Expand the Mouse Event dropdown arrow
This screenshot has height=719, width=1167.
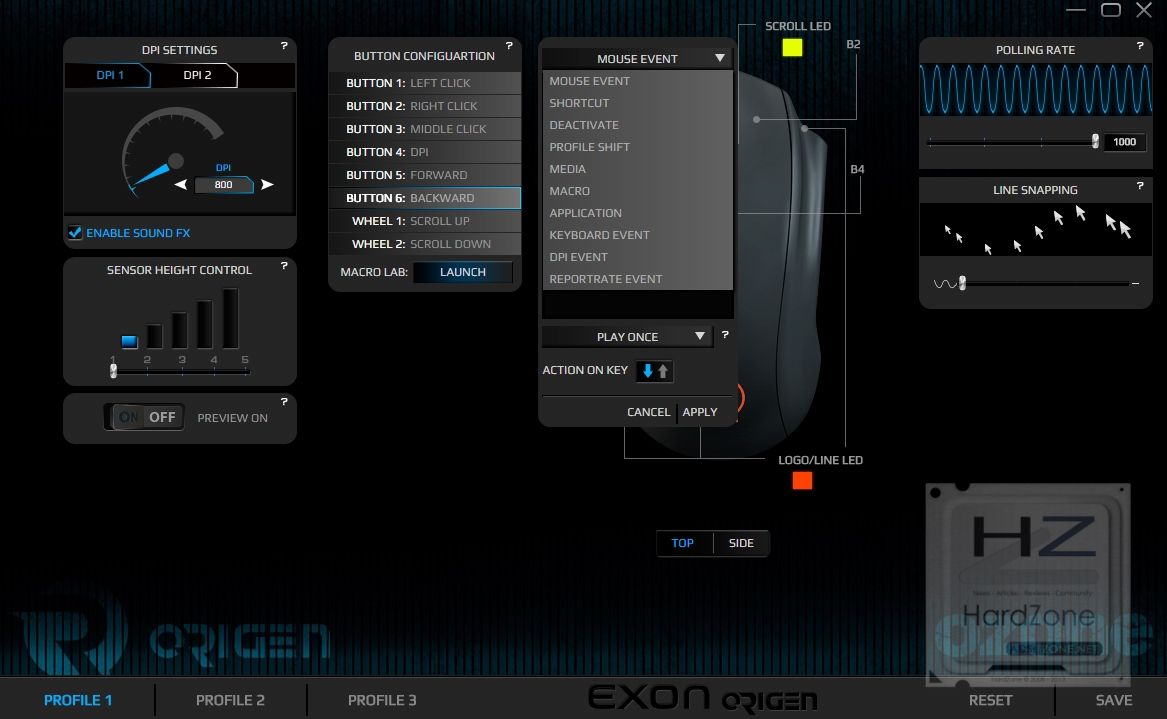720,58
